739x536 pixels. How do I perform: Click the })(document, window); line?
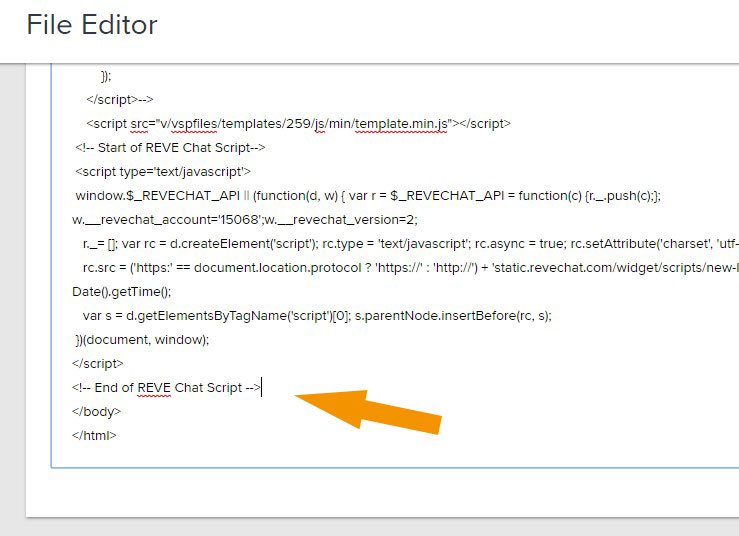tap(142, 339)
